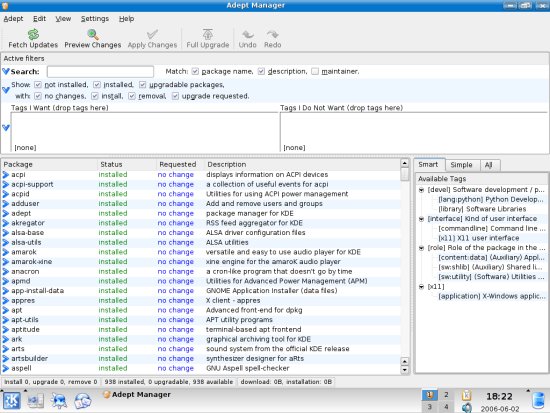Uncheck the not installed filter

click(x=38, y=85)
